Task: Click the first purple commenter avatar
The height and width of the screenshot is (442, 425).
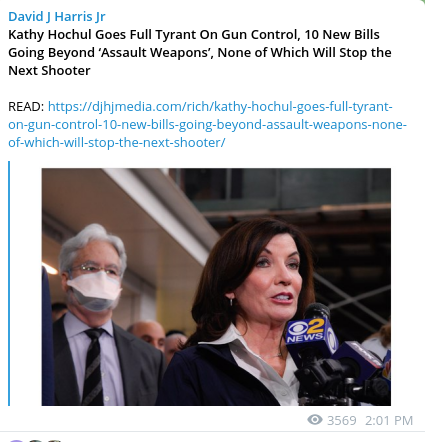Action: (16, 441)
